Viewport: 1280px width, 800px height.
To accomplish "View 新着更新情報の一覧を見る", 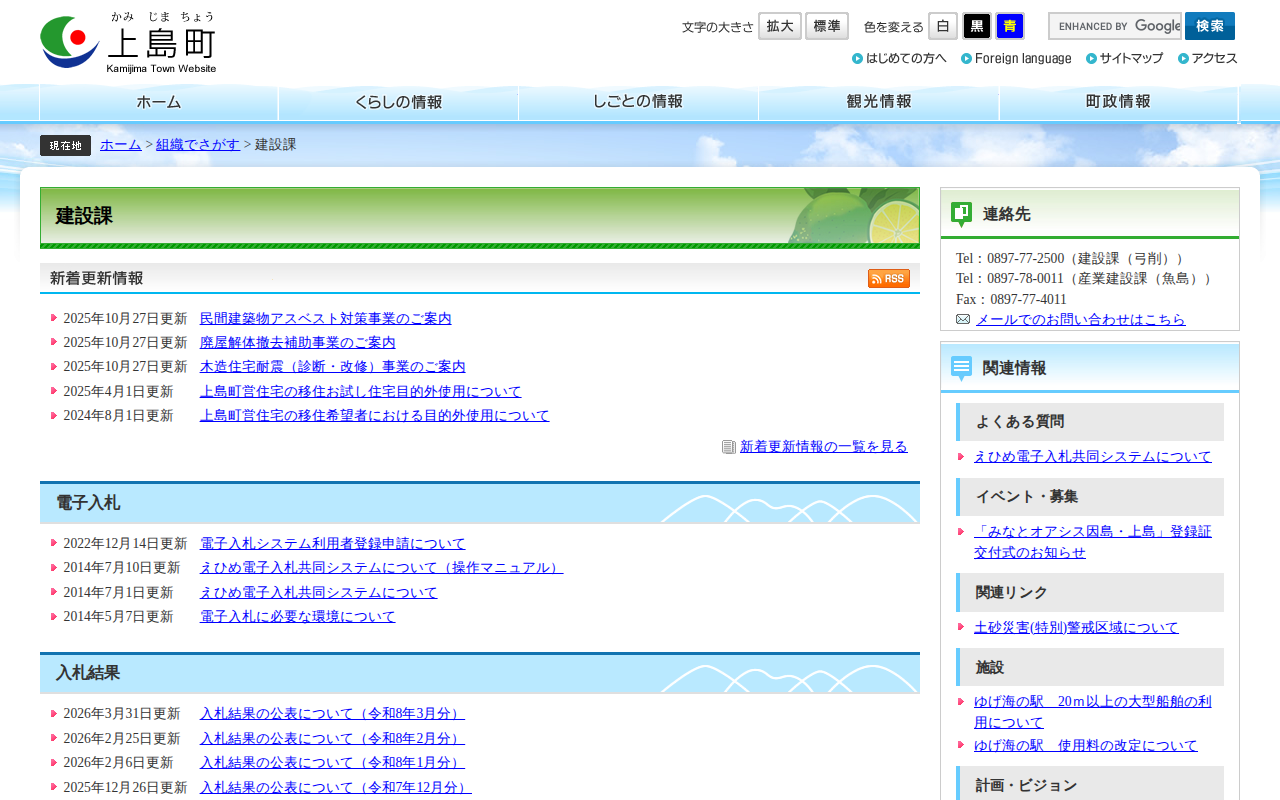I will point(824,447).
